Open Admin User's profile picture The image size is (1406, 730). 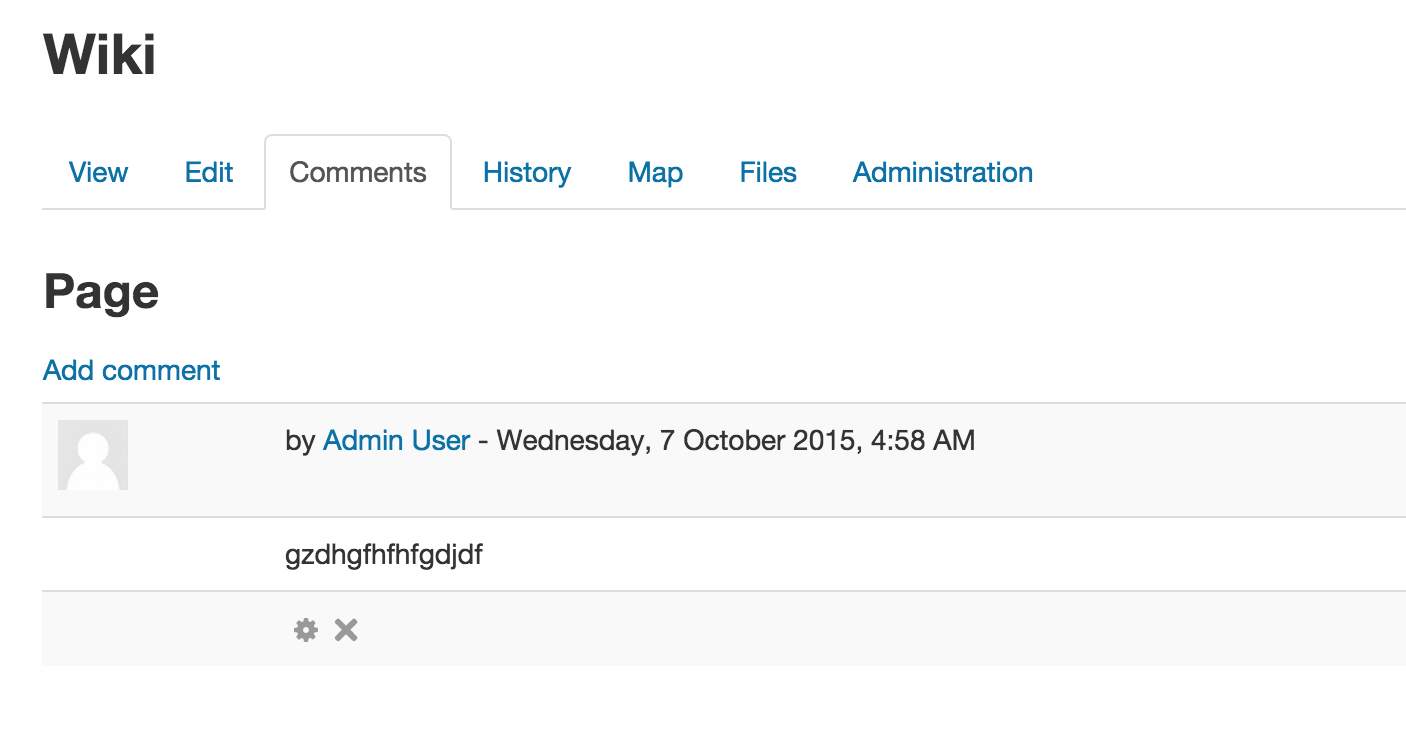coord(93,455)
